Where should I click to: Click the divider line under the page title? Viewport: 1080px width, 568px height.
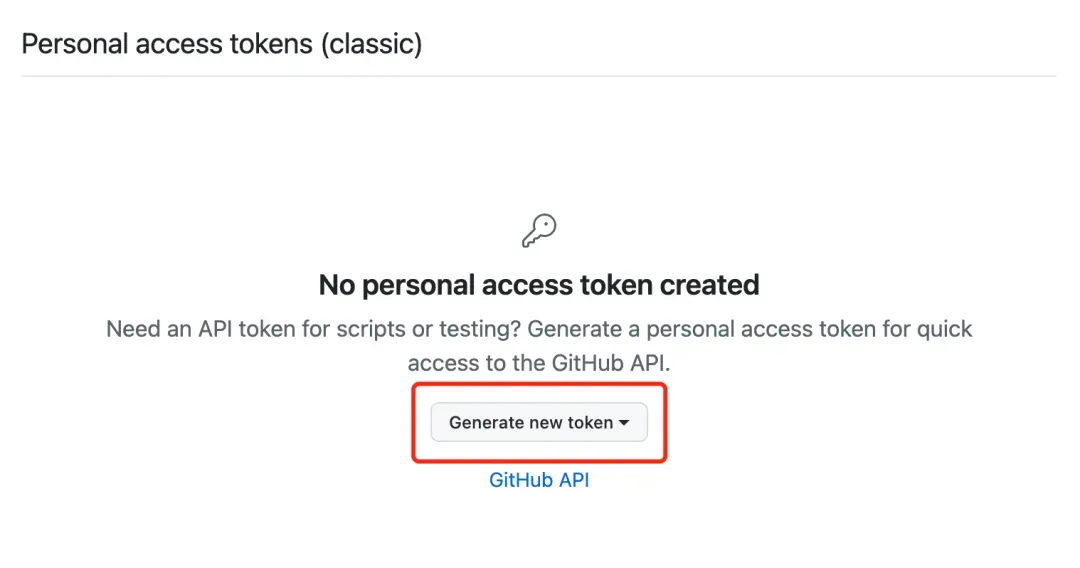(539, 76)
